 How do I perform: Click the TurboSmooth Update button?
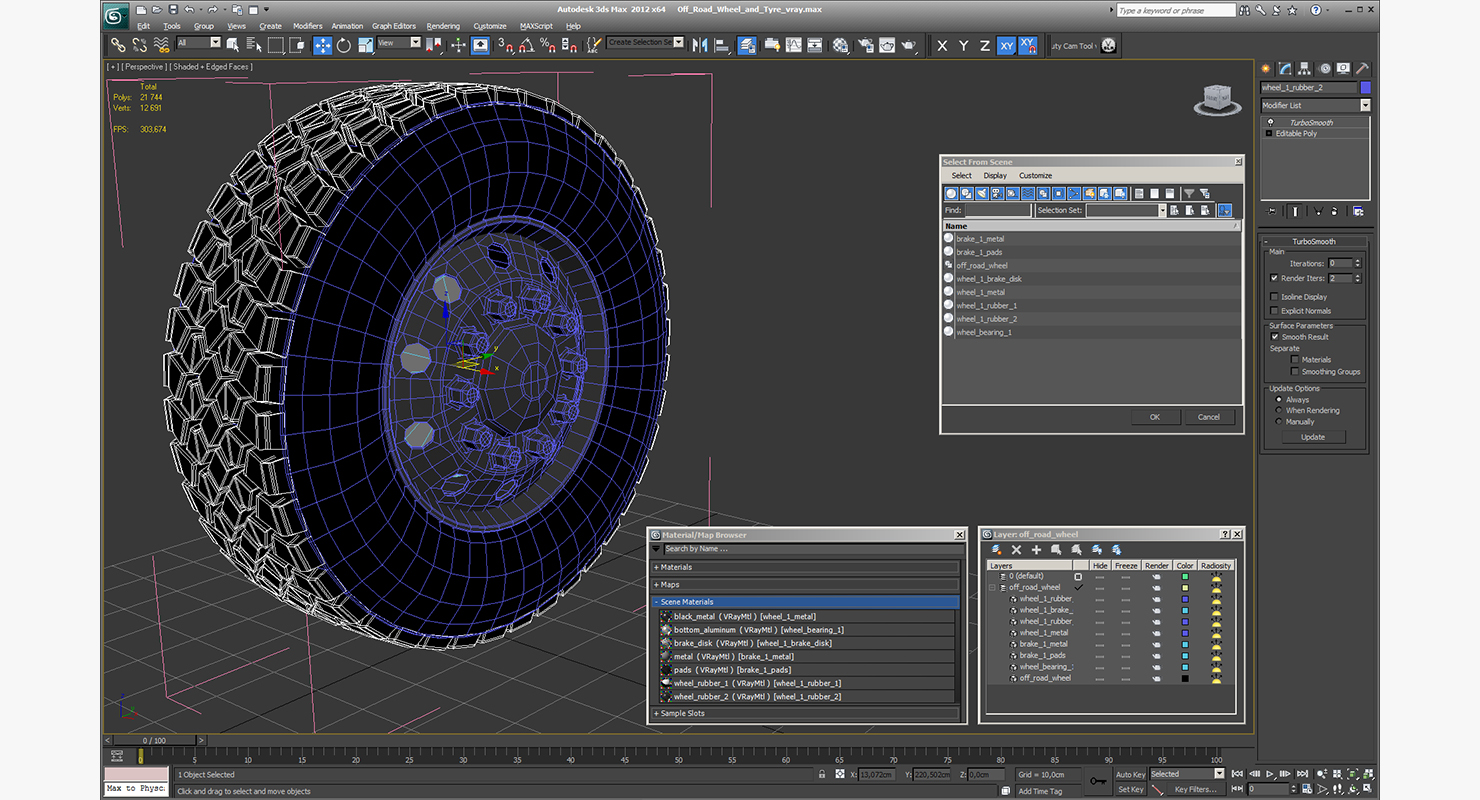tap(1313, 437)
